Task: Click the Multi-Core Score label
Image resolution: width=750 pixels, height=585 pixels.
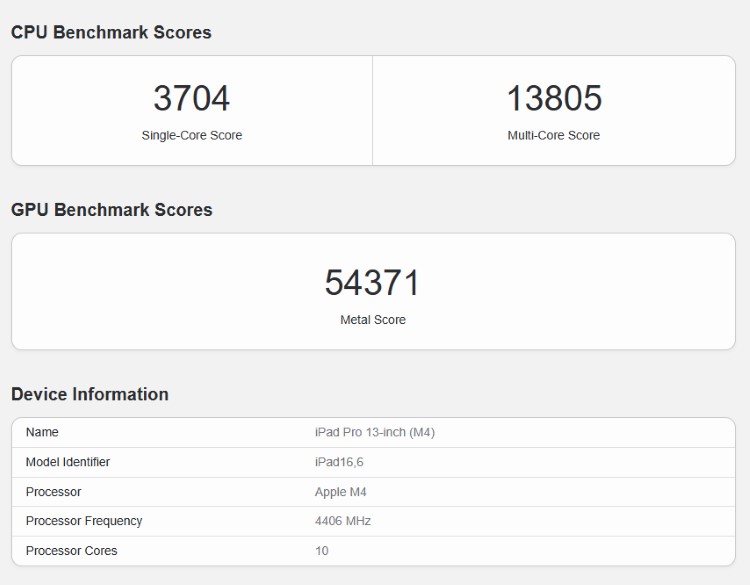Action: pos(554,135)
